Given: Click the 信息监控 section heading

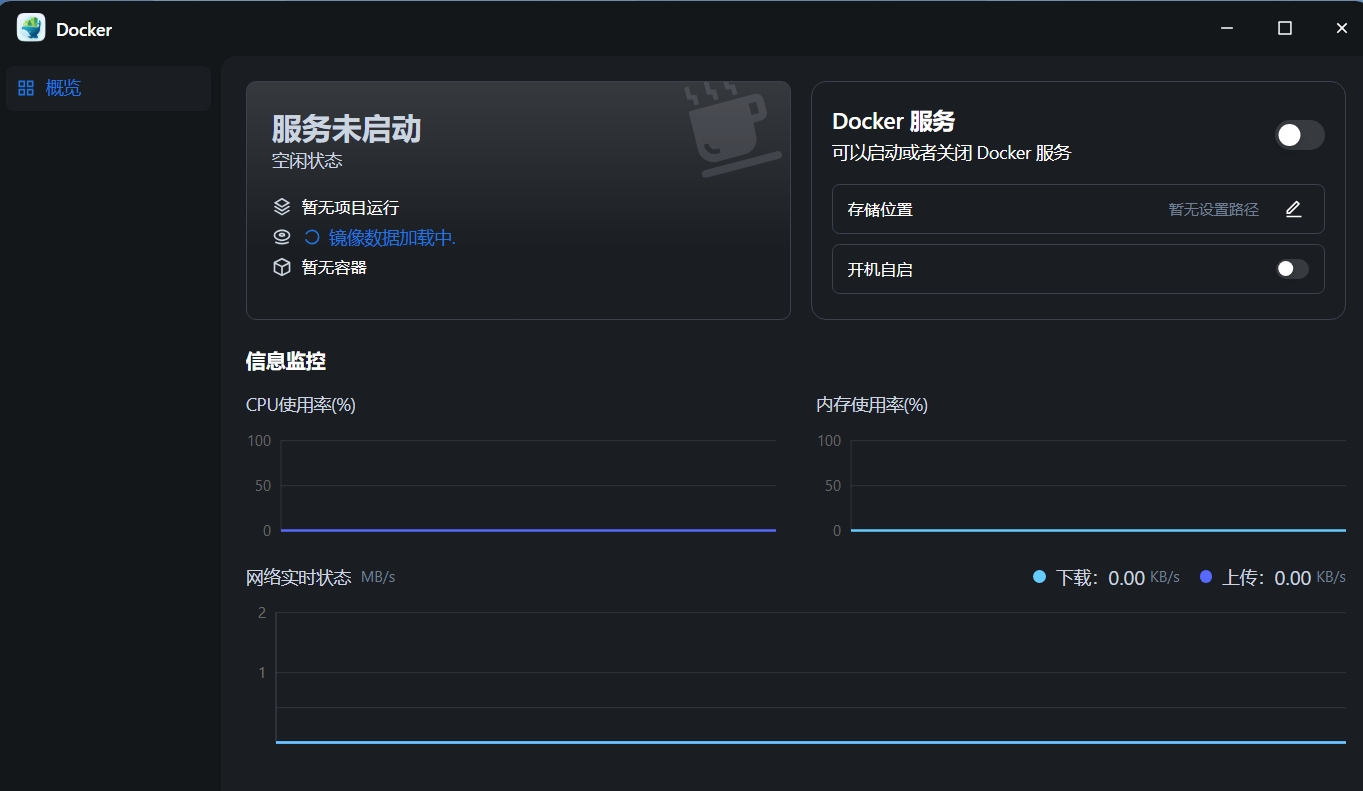Looking at the screenshot, I should [x=286, y=361].
